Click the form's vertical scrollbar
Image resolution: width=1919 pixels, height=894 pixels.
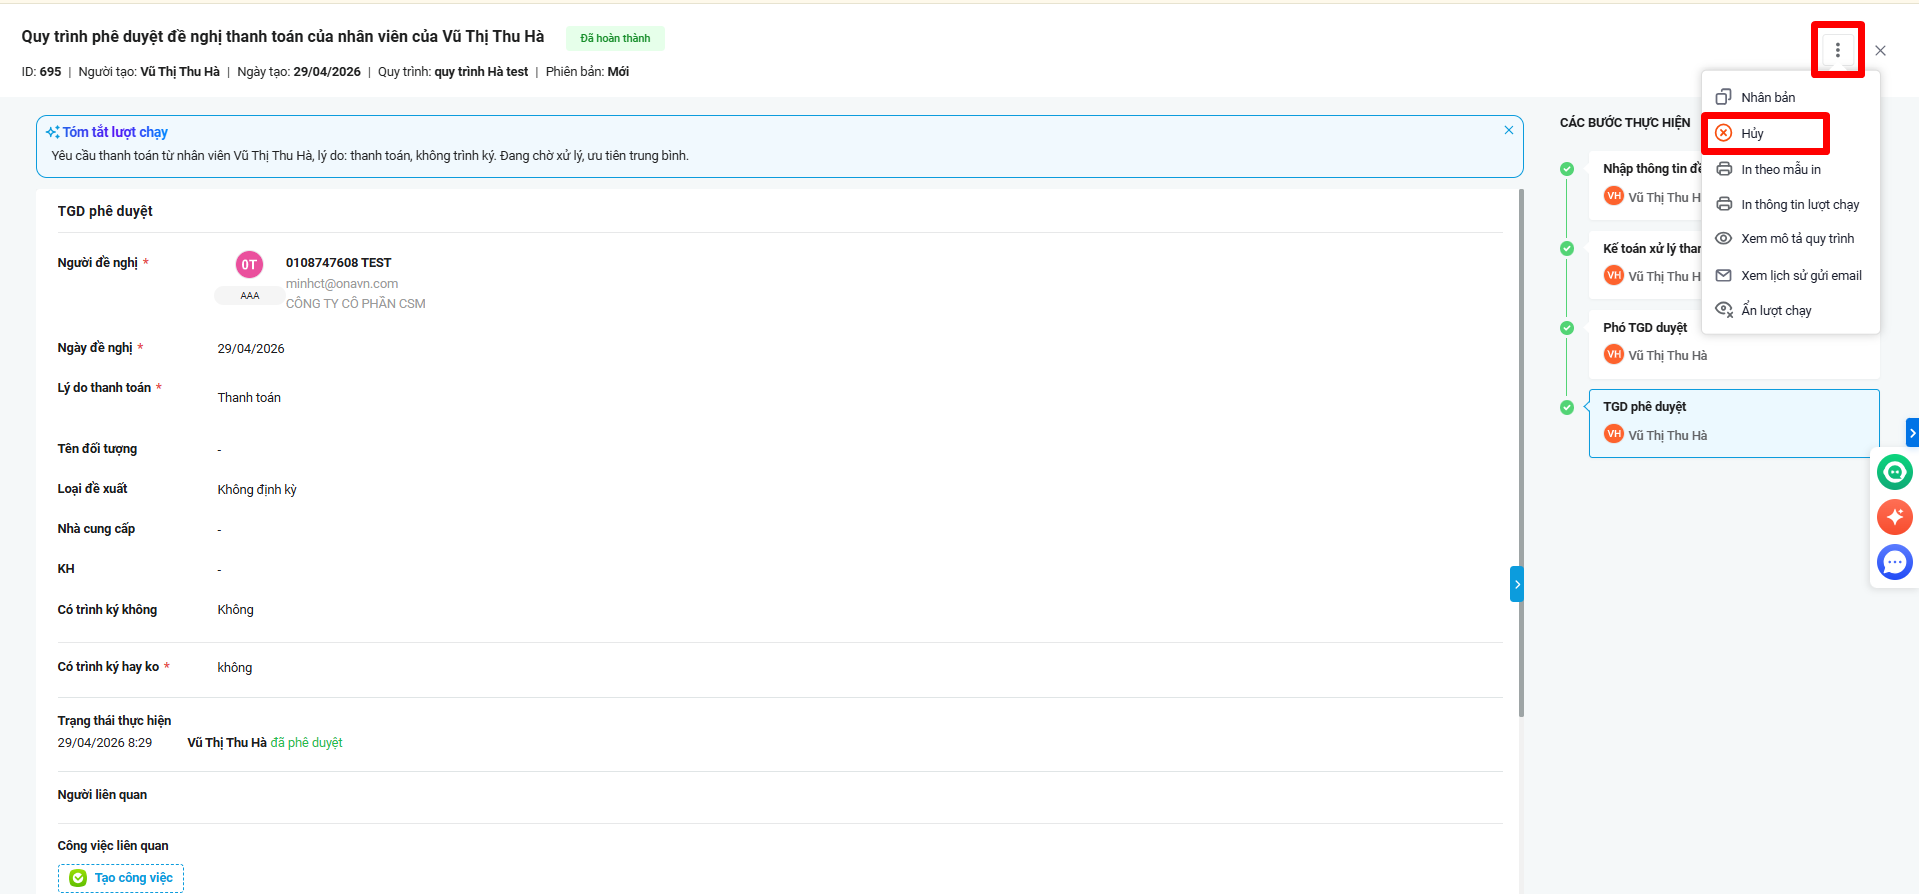click(1521, 453)
